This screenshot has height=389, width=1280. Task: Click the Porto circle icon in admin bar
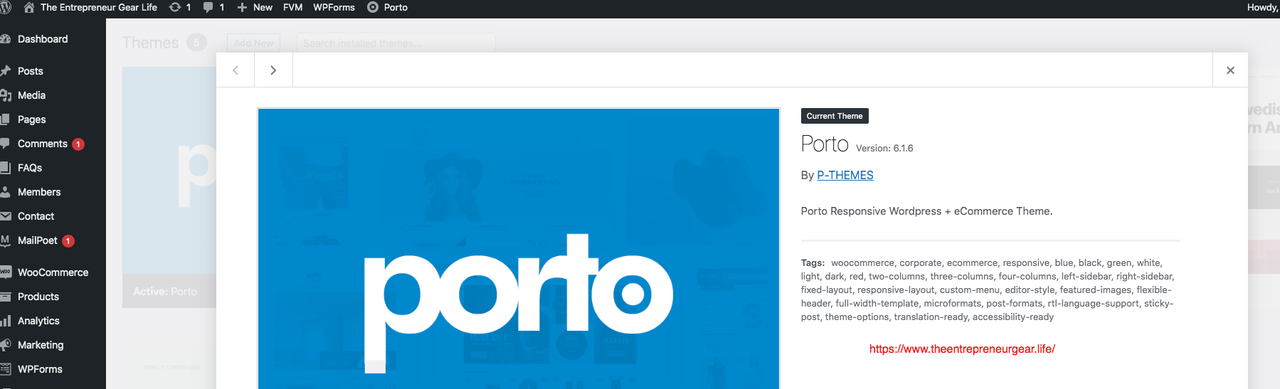[x=372, y=7]
